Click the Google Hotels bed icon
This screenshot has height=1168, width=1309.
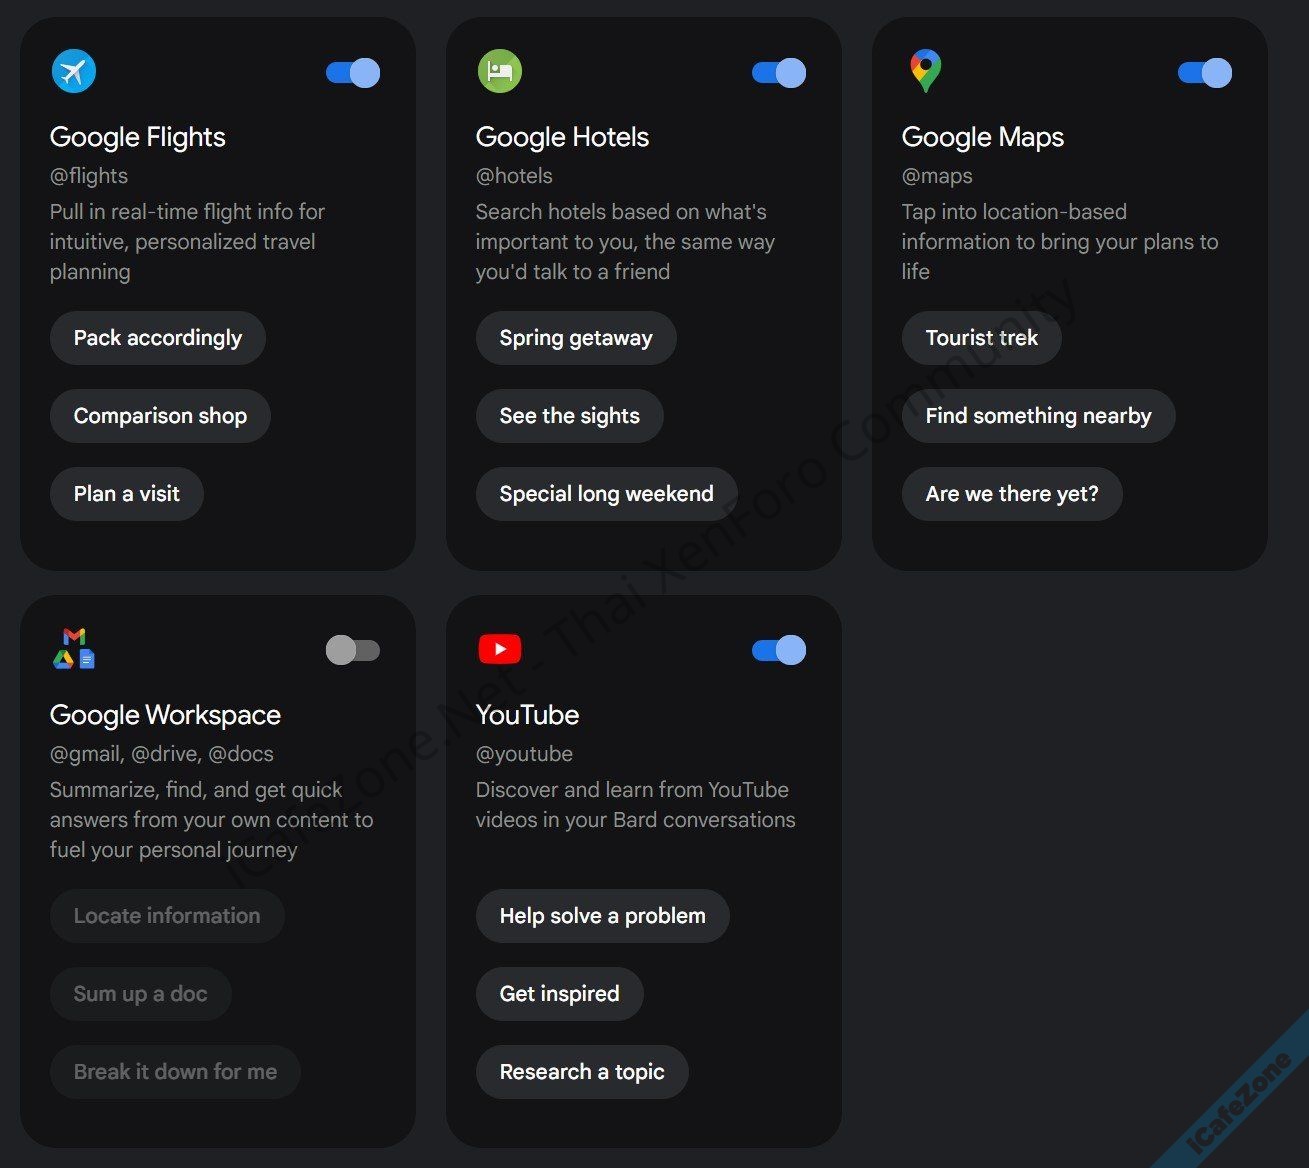[499, 71]
